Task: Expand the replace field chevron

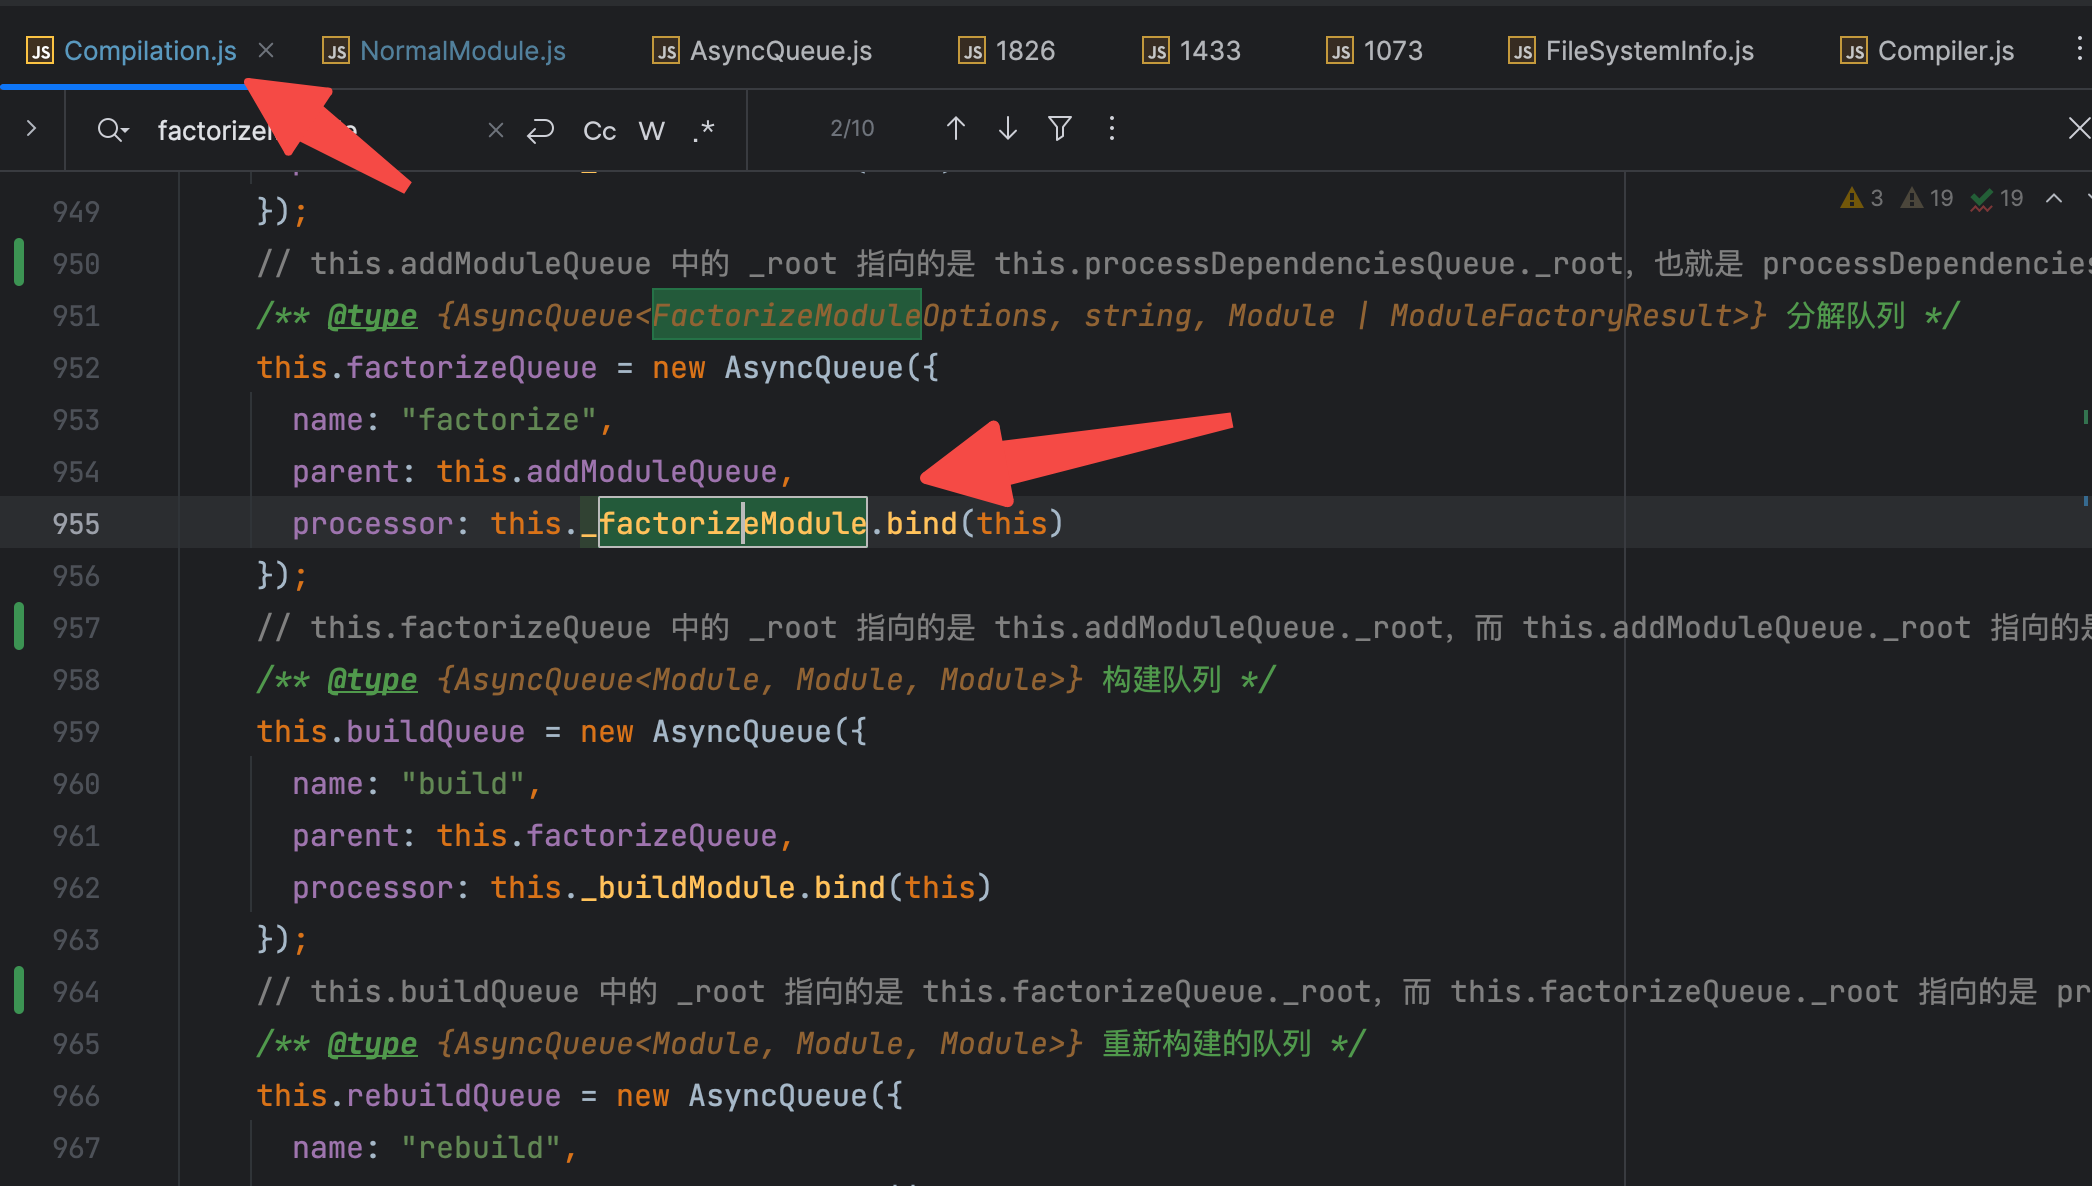Action: tap(31, 129)
